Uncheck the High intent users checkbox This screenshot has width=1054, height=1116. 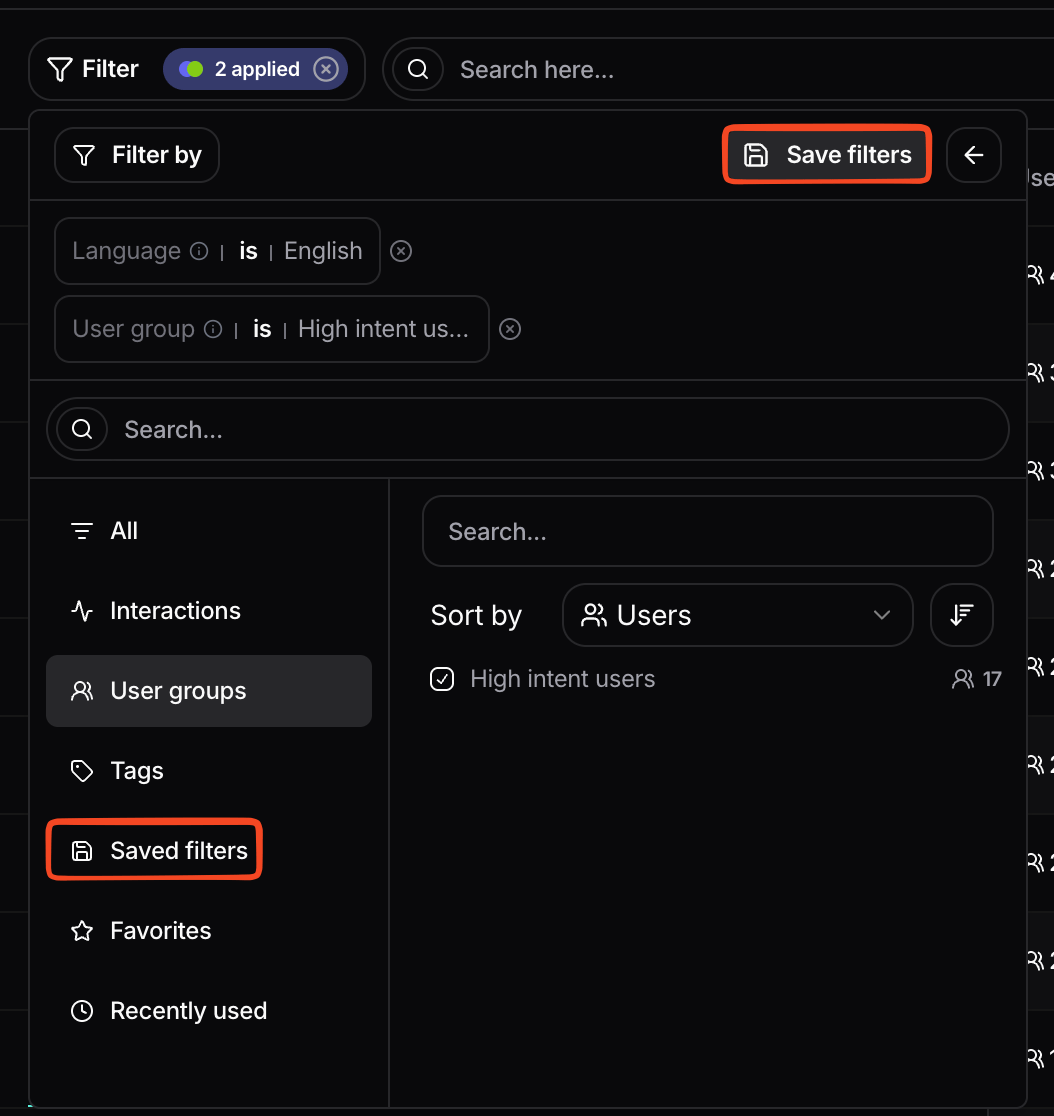[x=442, y=679]
